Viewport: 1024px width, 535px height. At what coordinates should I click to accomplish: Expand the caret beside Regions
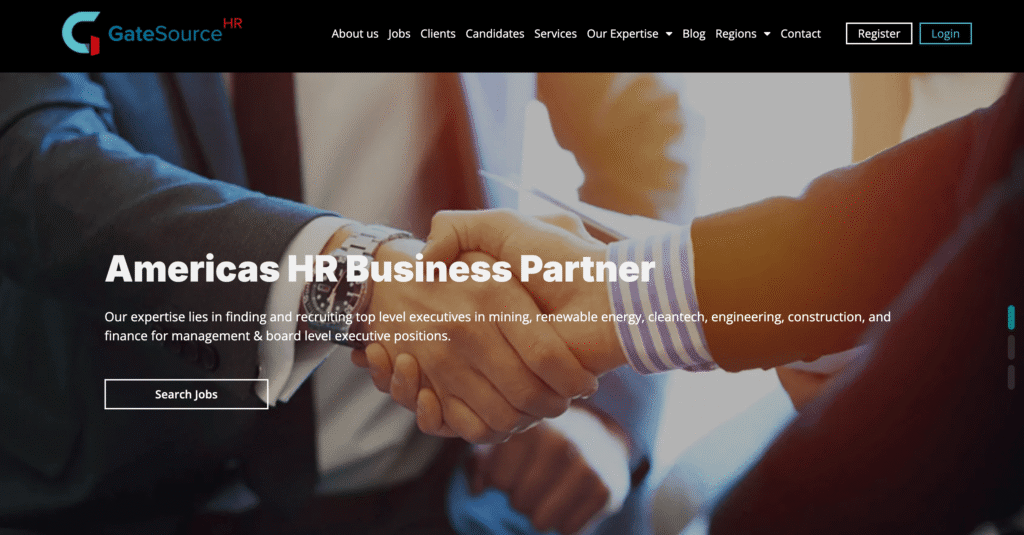(x=767, y=34)
